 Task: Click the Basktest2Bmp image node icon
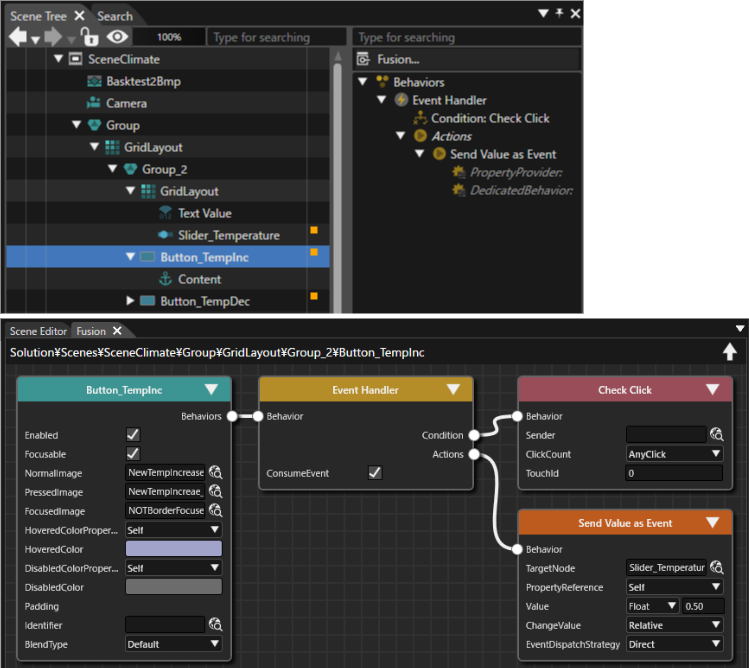(94, 81)
